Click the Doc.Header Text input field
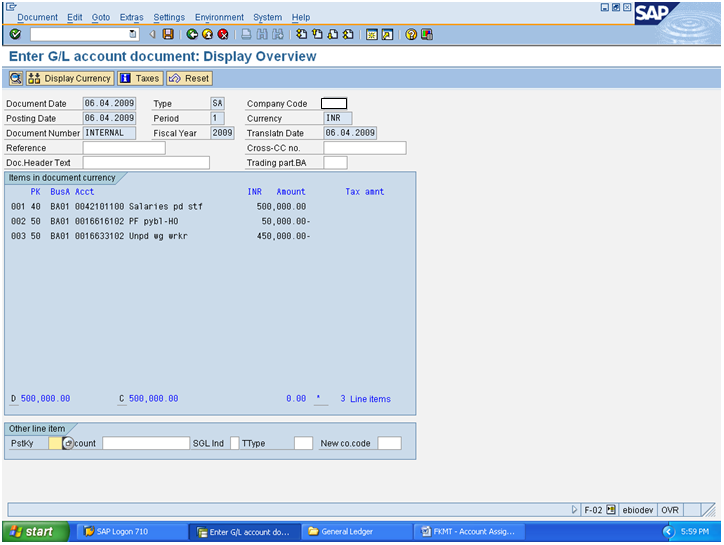The height and width of the screenshot is (545, 724). click(x=146, y=163)
